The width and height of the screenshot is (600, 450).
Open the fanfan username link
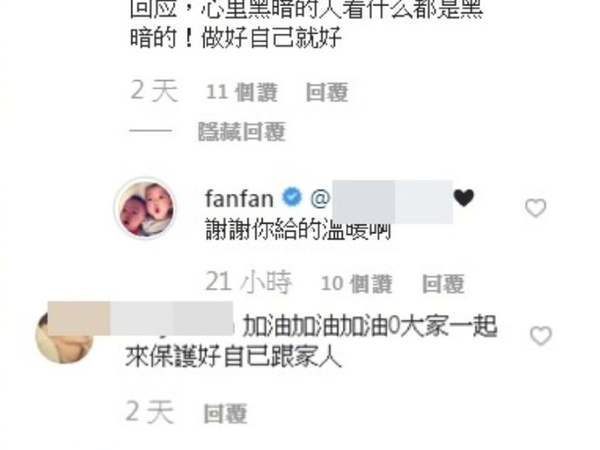click(239, 199)
